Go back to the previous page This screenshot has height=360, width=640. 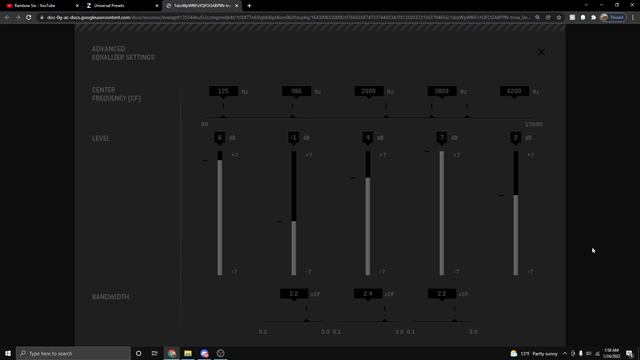point(7,18)
